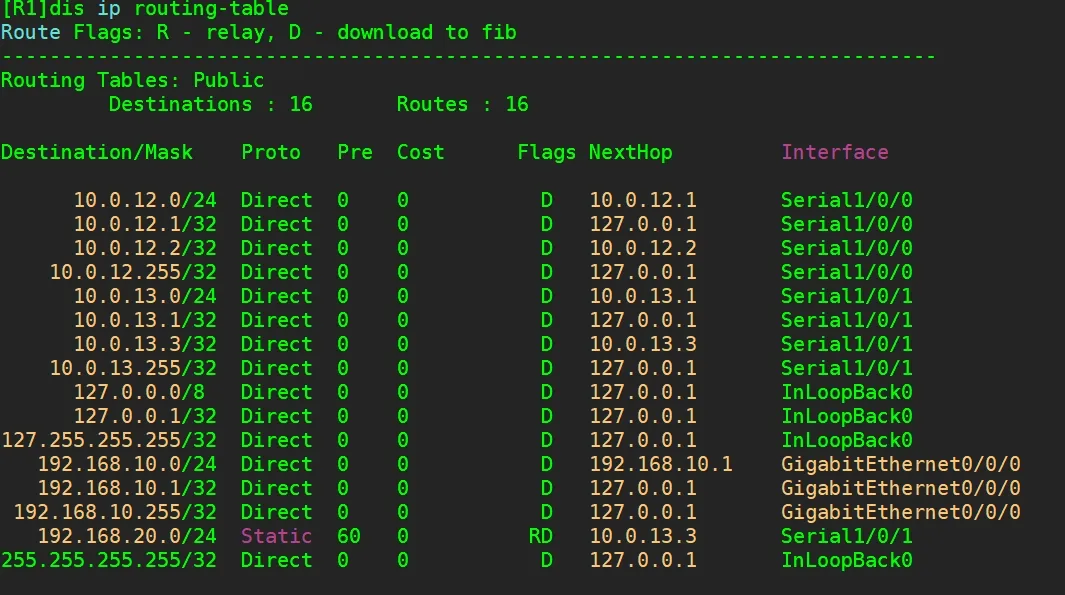The image size is (1065, 595).
Task: Click the Pre column header
Action: pyautogui.click(x=354, y=152)
